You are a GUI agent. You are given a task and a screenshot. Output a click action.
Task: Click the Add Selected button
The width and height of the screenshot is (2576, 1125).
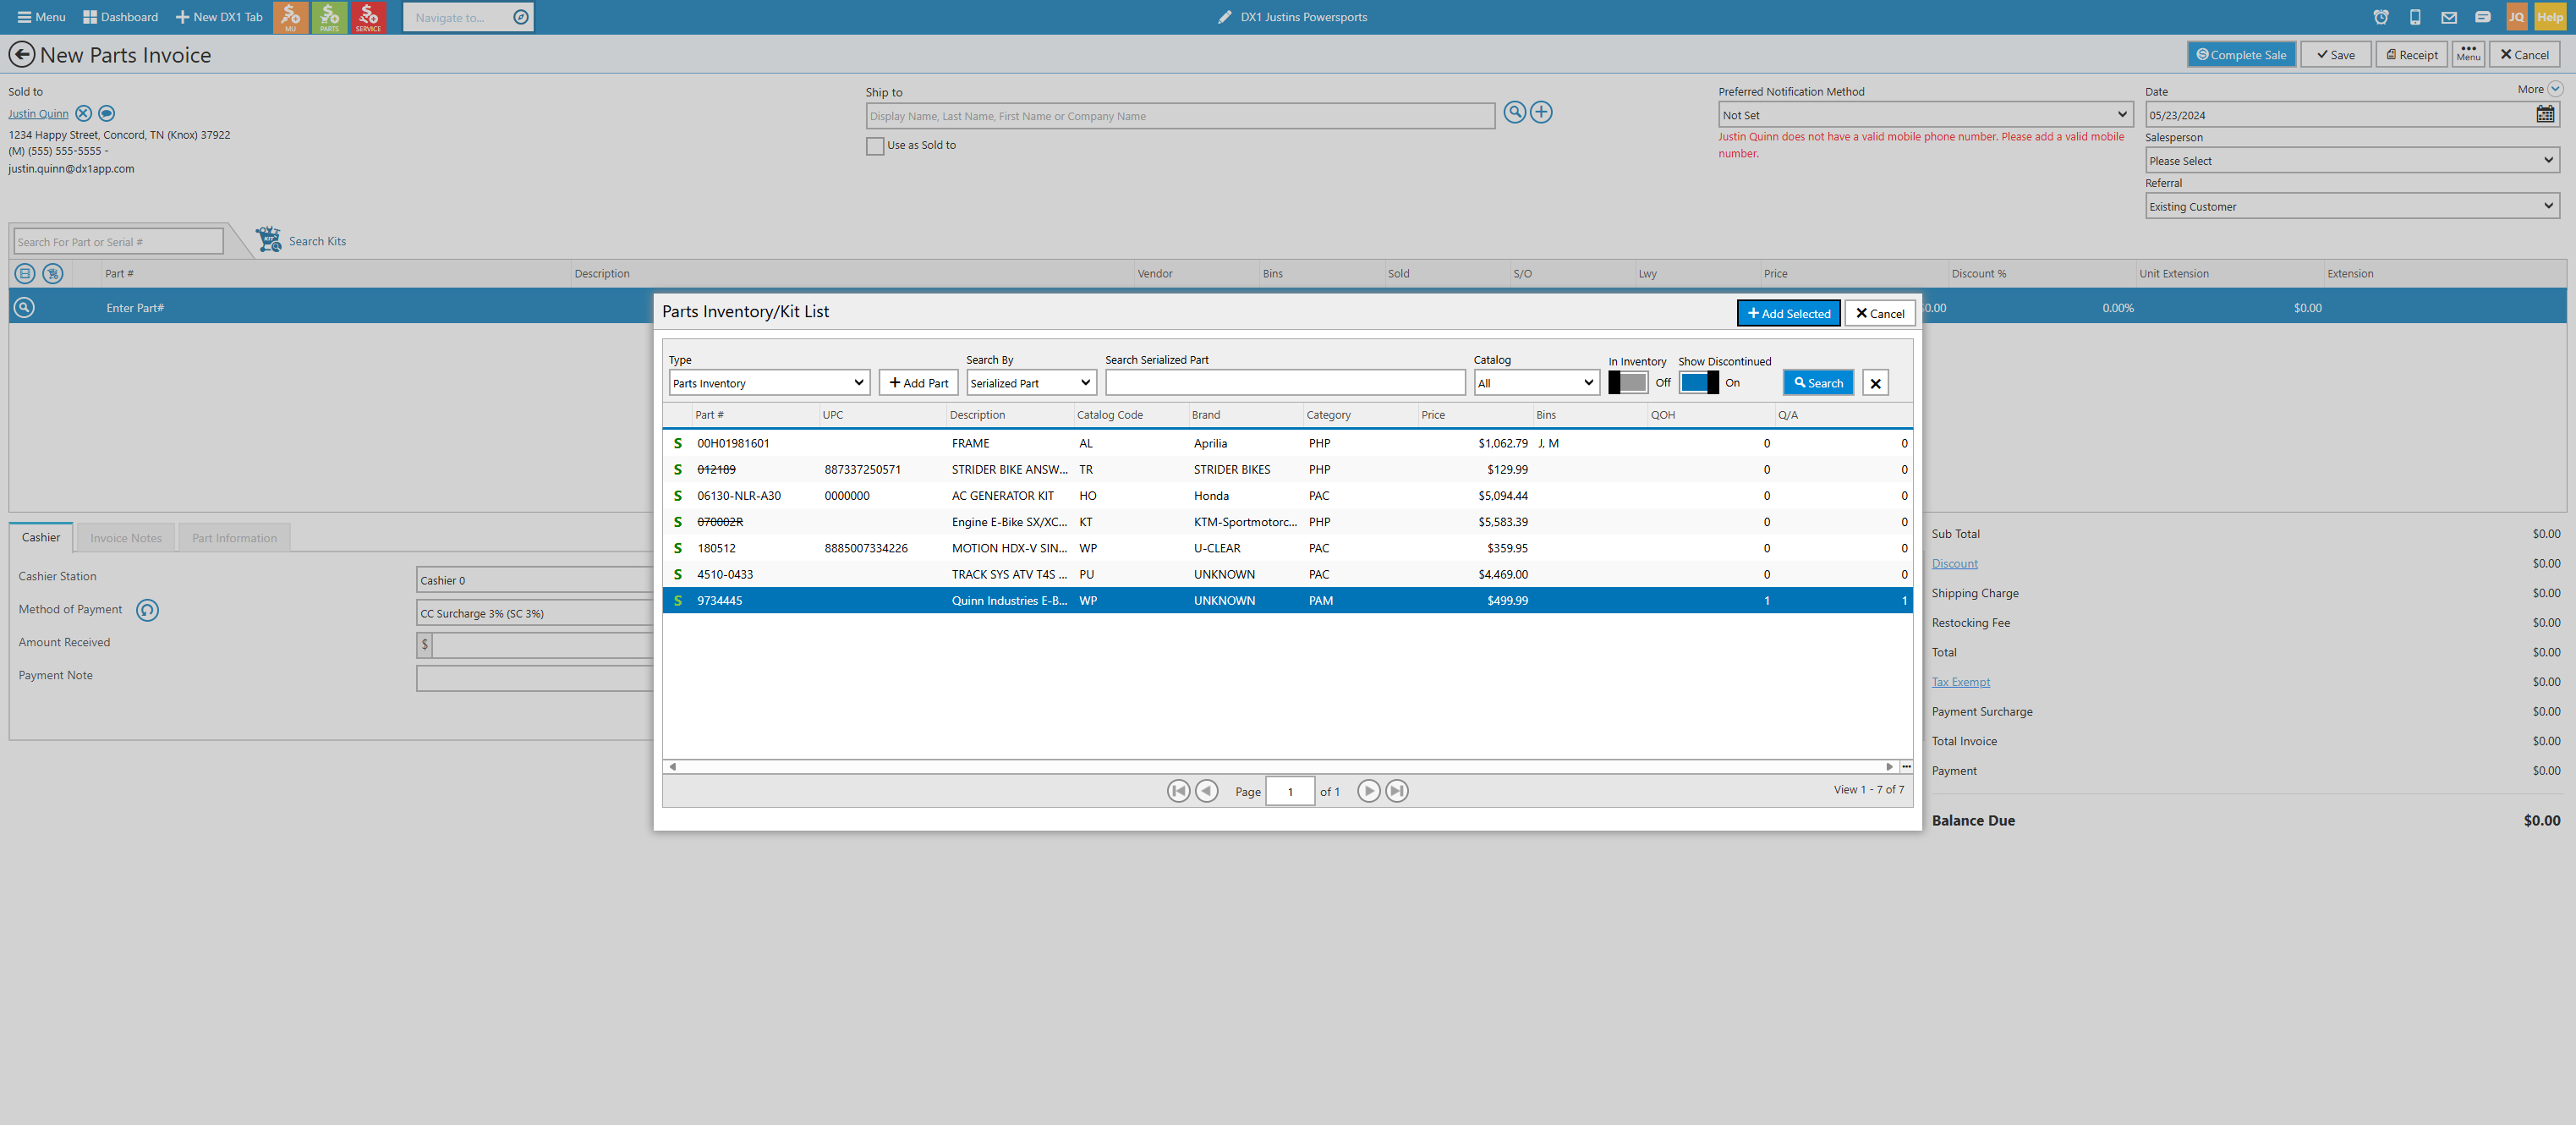[1788, 313]
